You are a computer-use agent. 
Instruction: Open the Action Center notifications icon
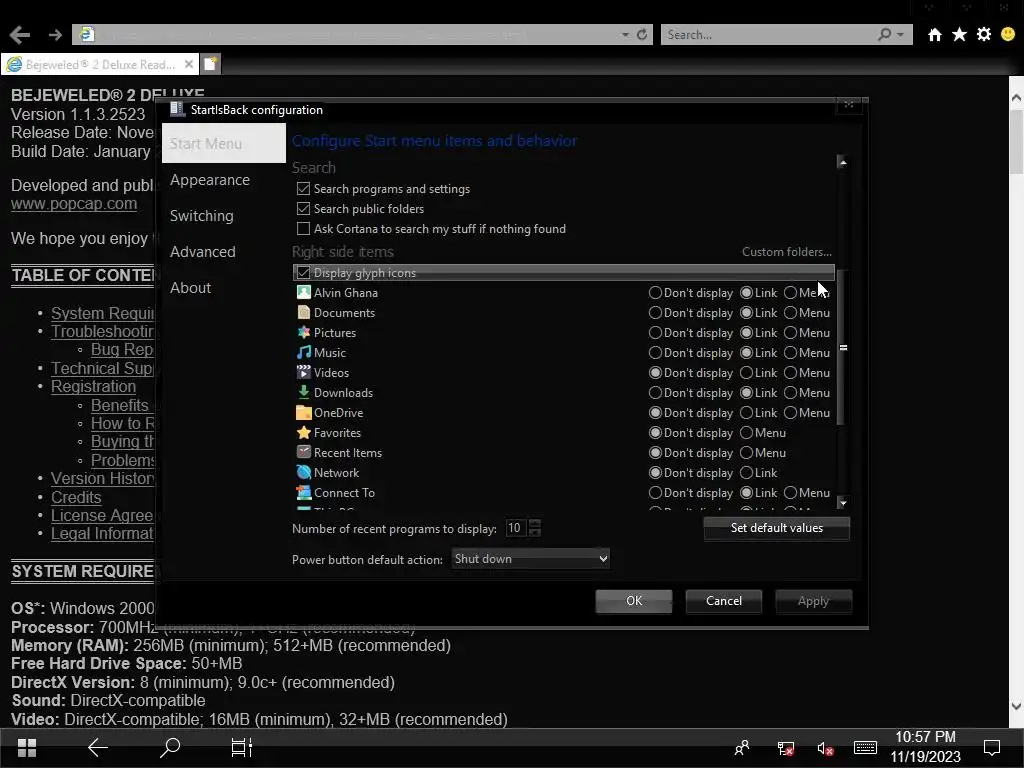click(x=992, y=748)
